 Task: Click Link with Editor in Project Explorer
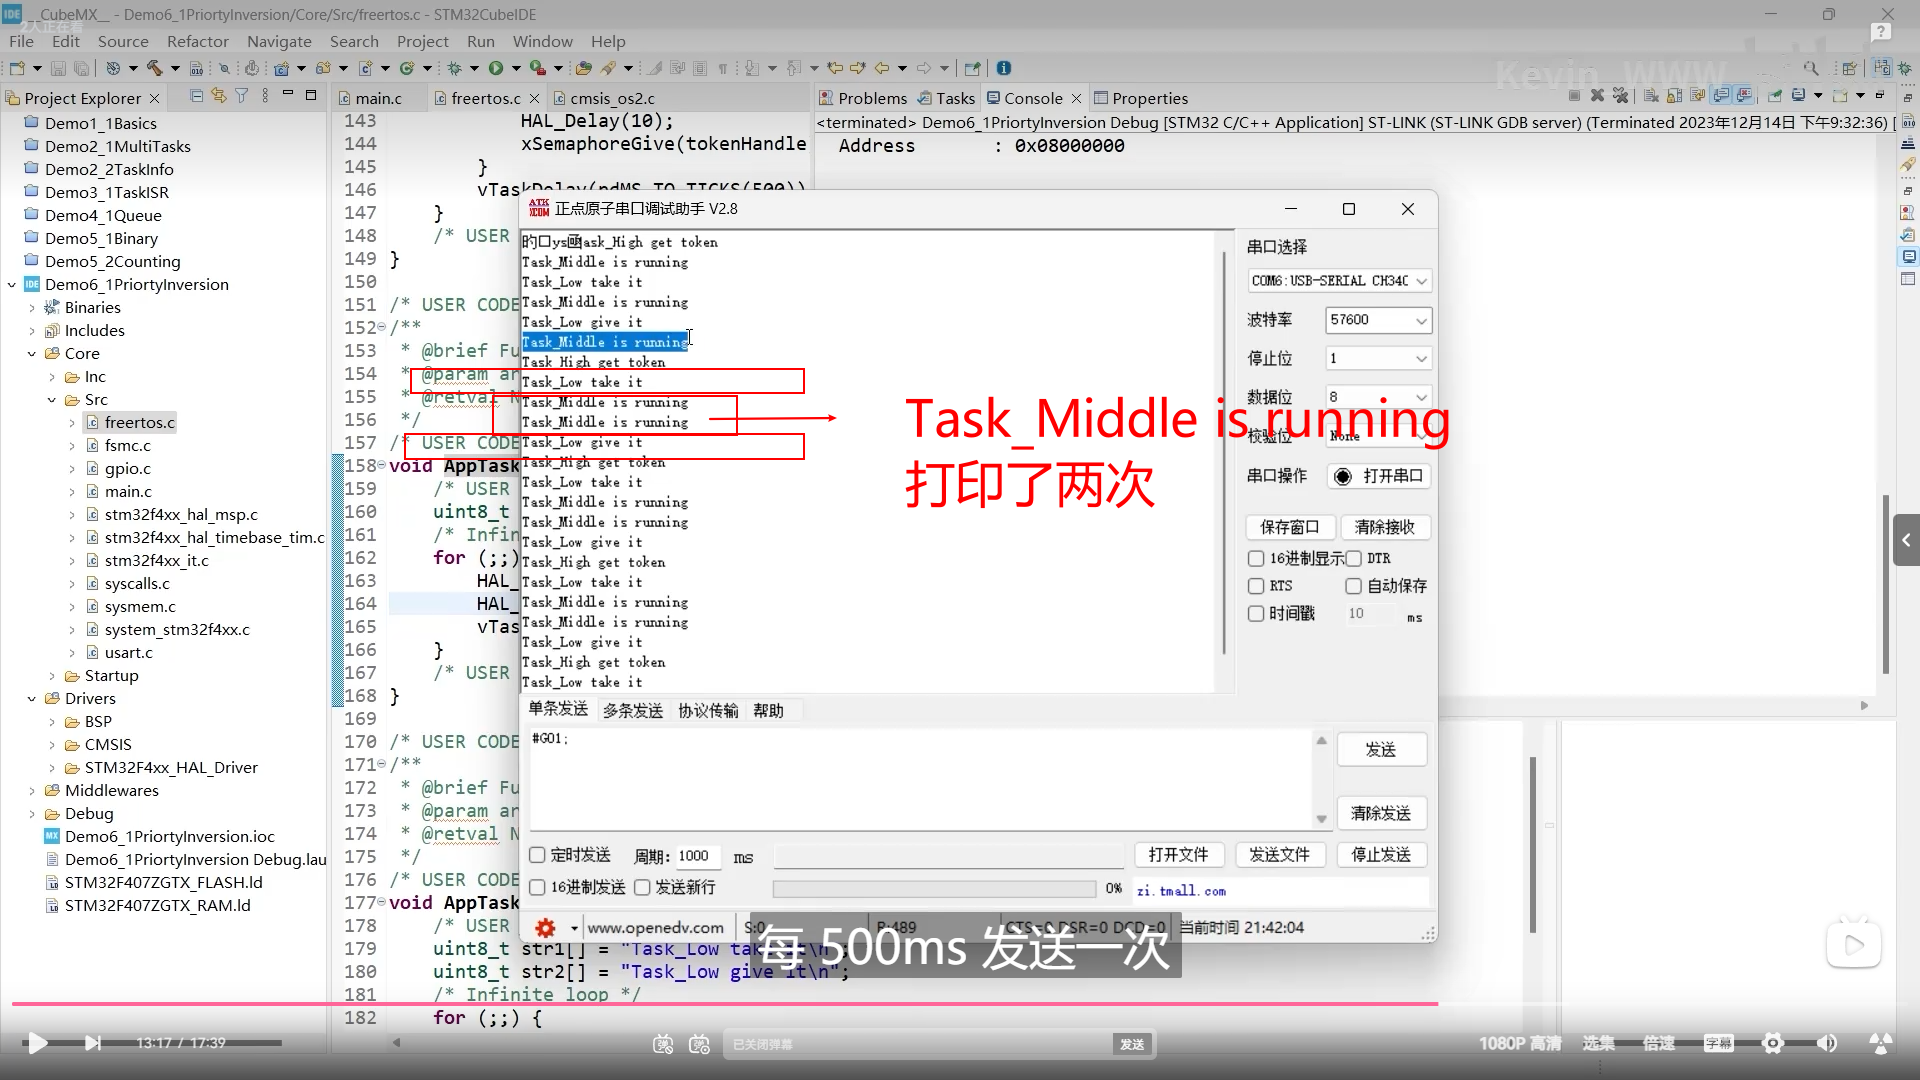(218, 96)
